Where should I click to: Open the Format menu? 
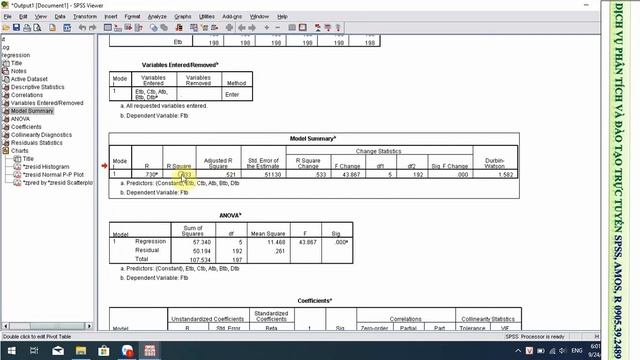pos(132,17)
